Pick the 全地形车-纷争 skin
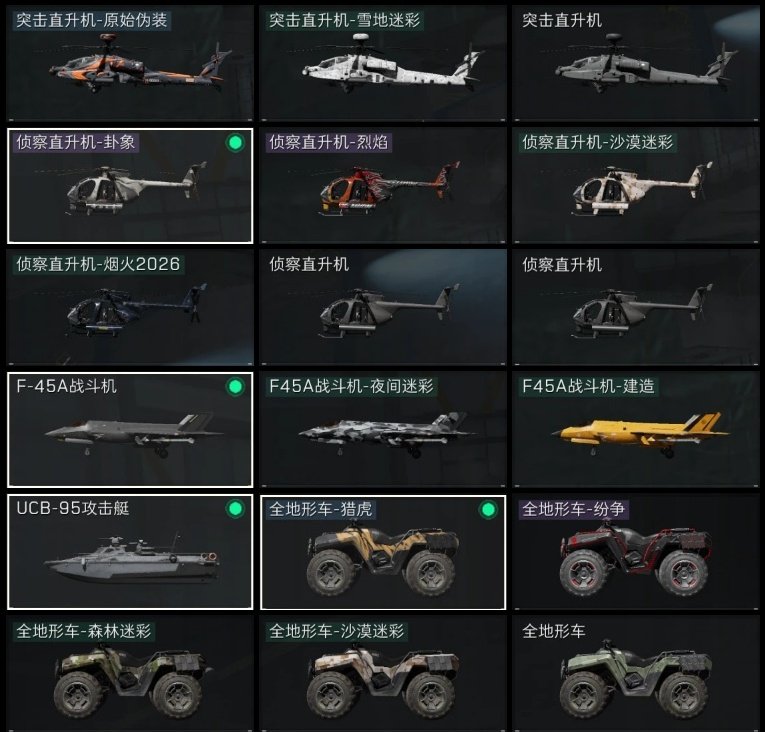Image resolution: width=765 pixels, height=732 pixels. click(x=636, y=552)
